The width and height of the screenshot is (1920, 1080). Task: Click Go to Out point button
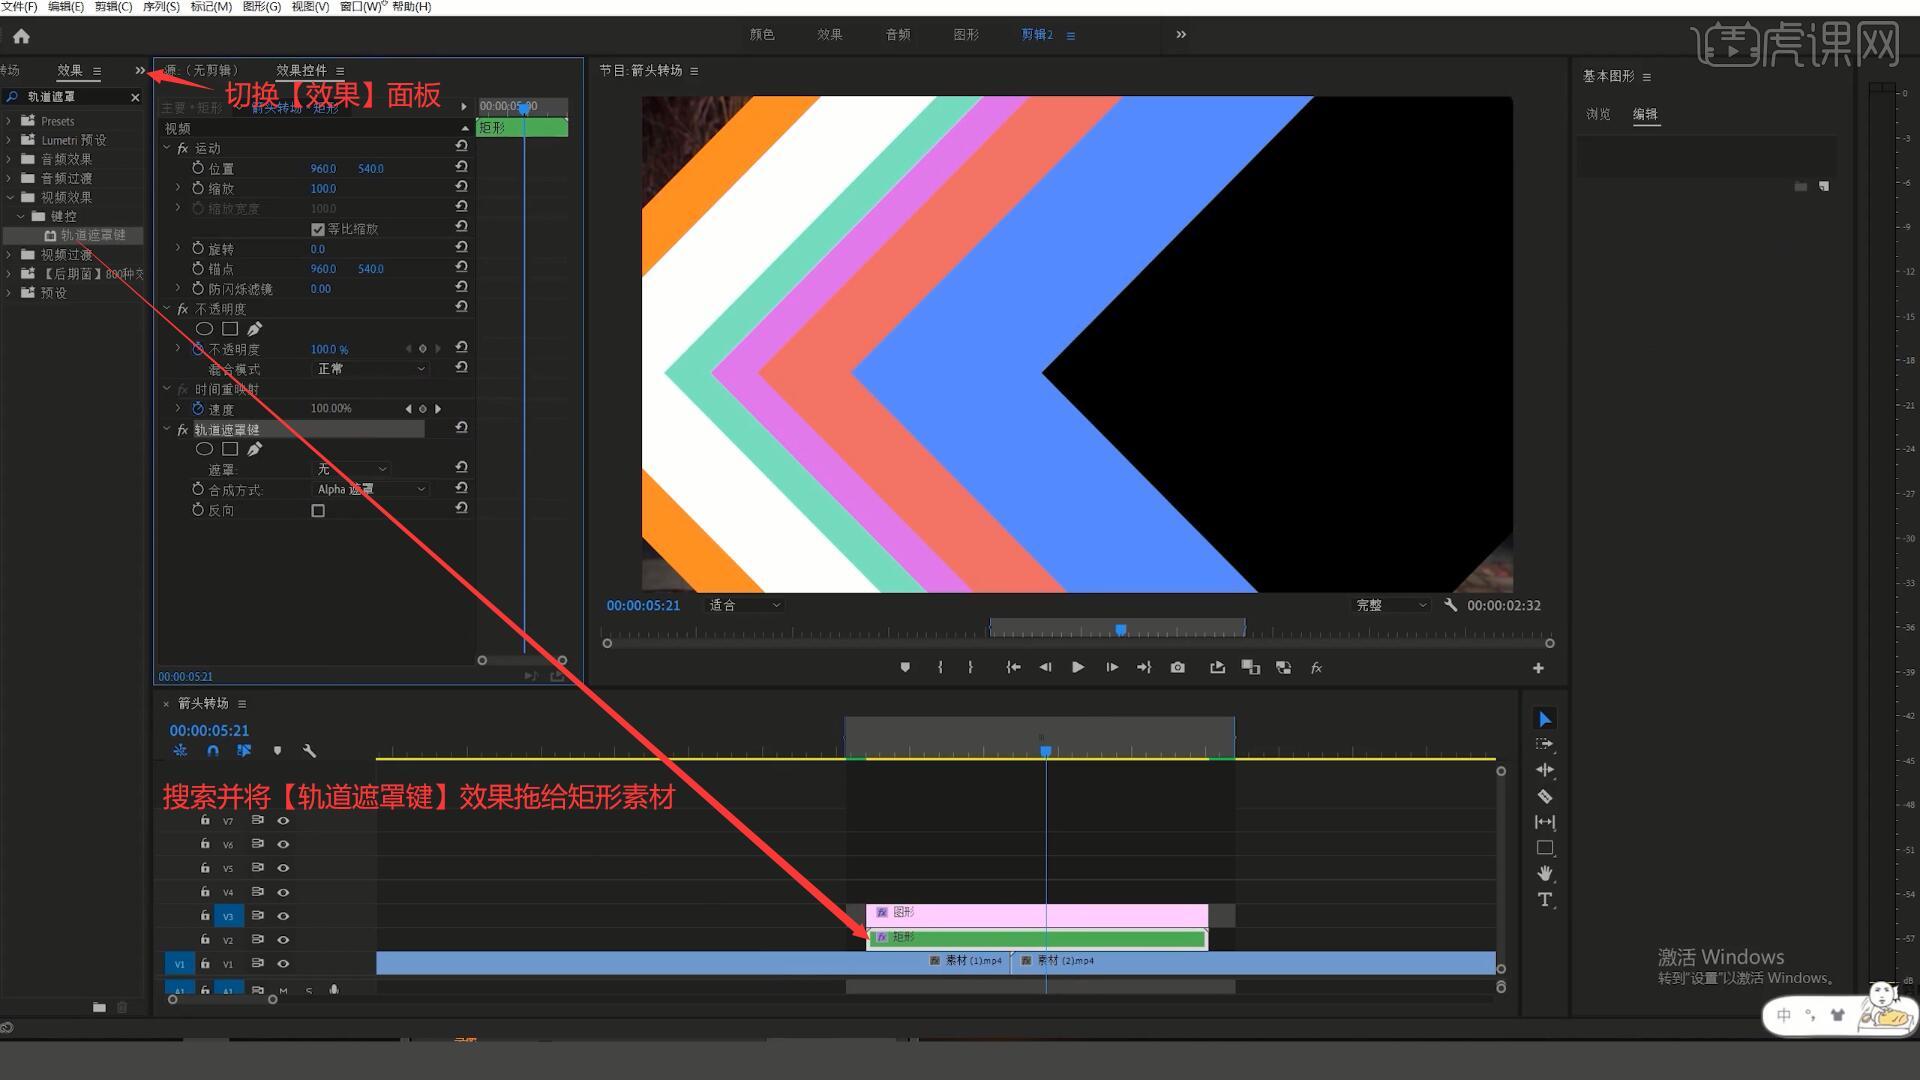click(x=1144, y=667)
